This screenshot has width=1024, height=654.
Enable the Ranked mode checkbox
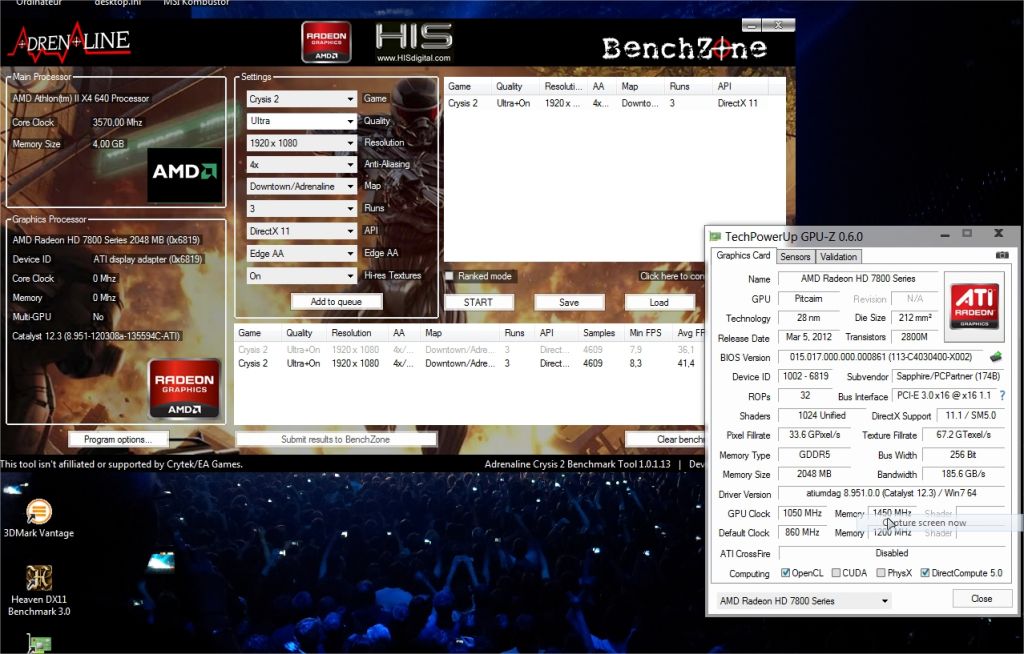click(449, 276)
